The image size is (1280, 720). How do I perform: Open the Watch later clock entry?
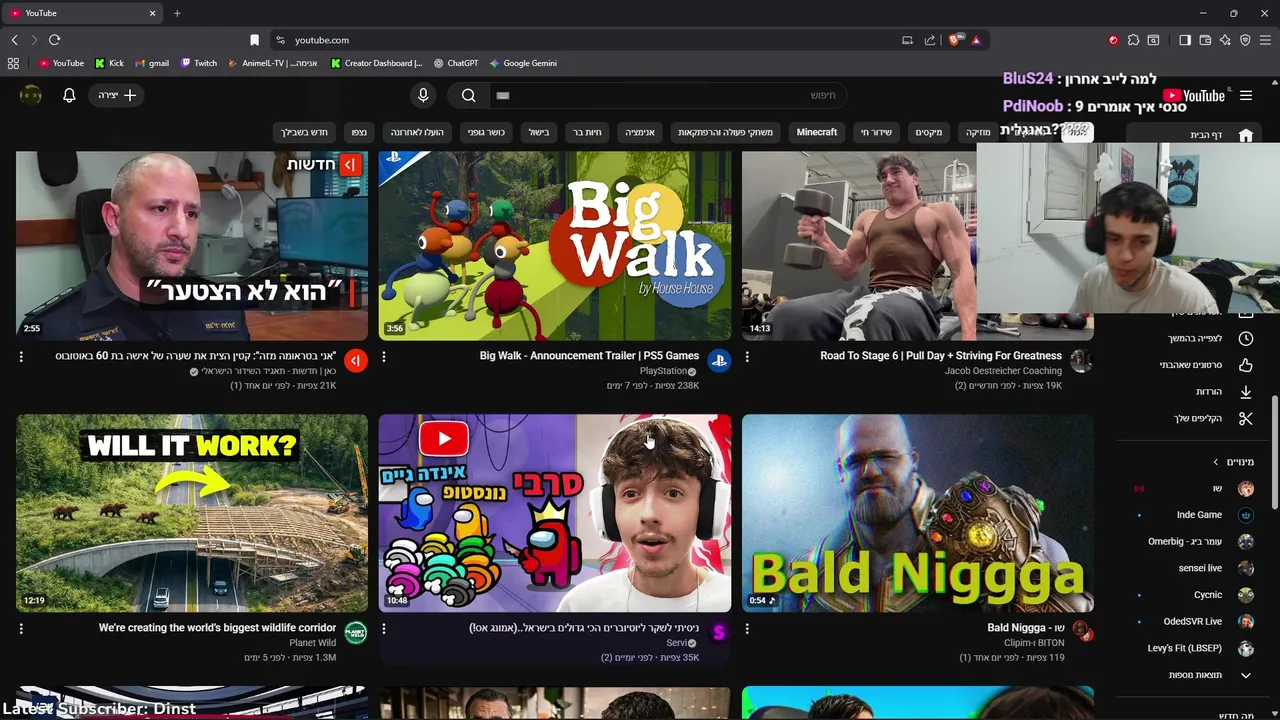coord(1246,338)
